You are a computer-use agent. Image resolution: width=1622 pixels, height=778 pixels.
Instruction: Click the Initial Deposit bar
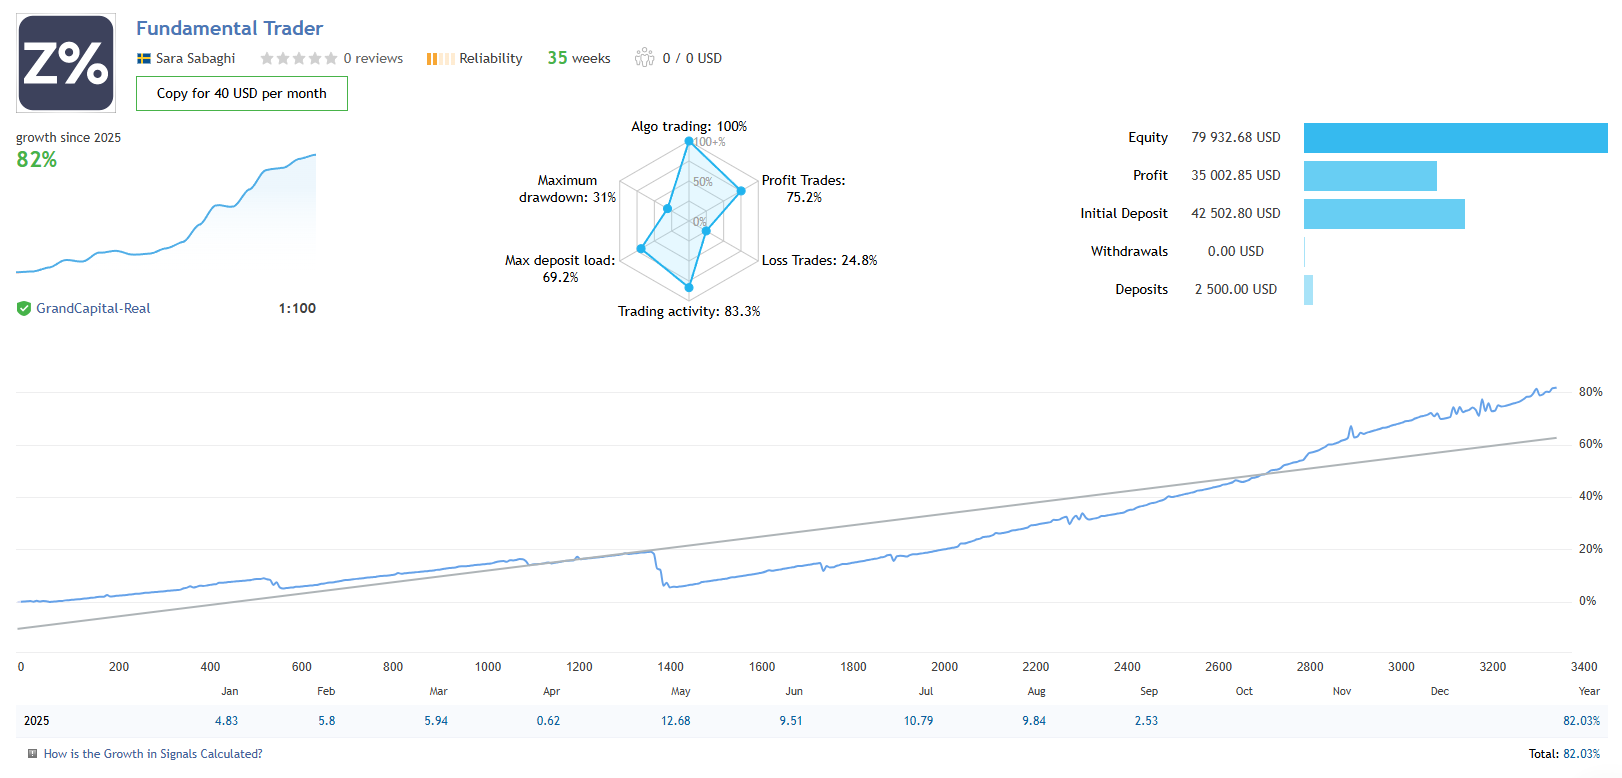[1384, 214]
